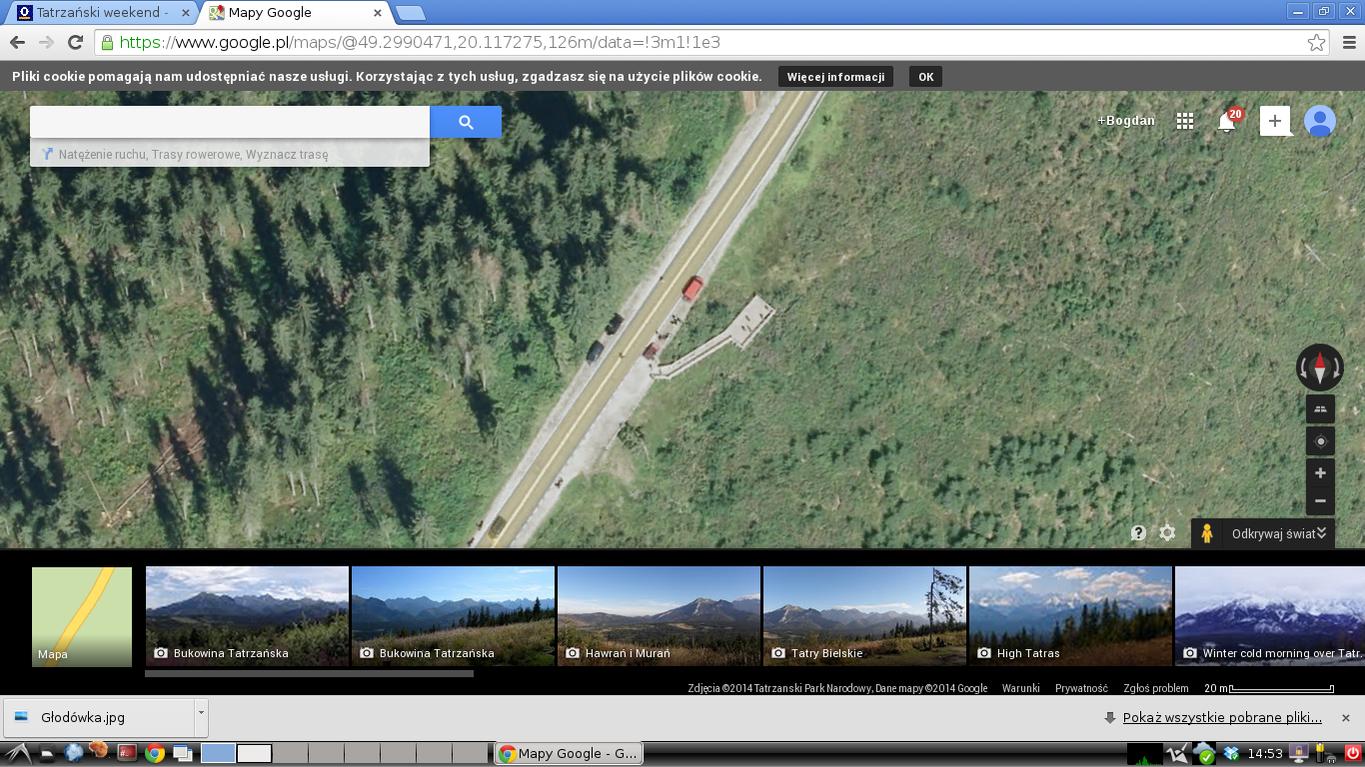This screenshot has height=767, width=1365.
Task: Zoom out with the minus button
Action: [x=1320, y=501]
